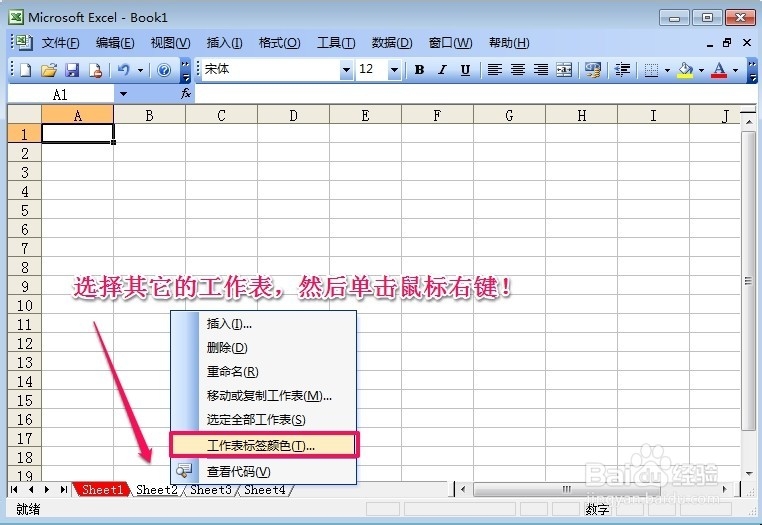Open the 数据(D) menu
This screenshot has height=525, width=762.
click(392, 43)
